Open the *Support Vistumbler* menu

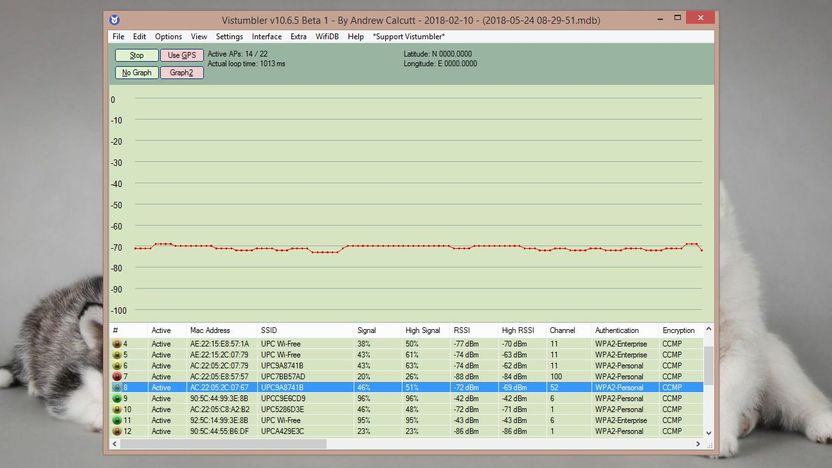pyautogui.click(x=409, y=37)
